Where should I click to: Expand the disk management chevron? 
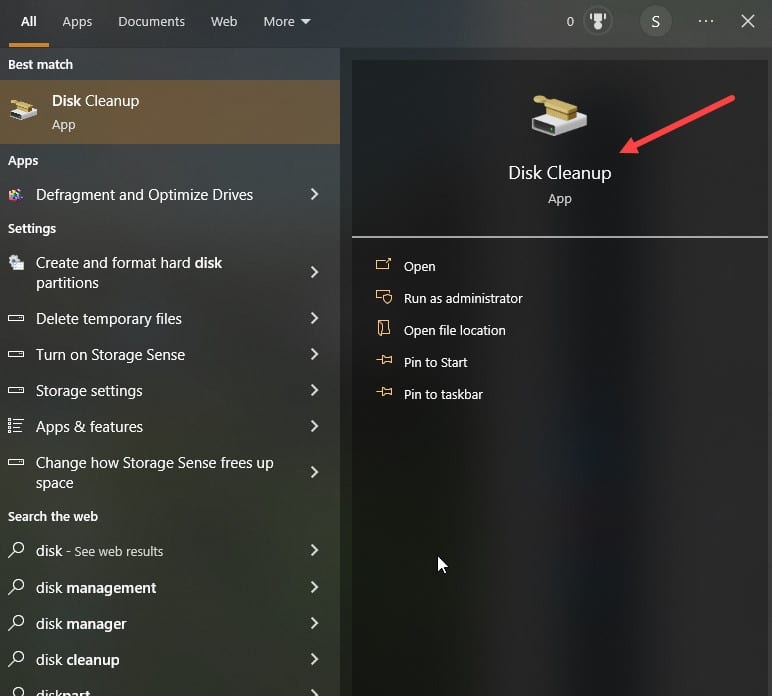314,587
